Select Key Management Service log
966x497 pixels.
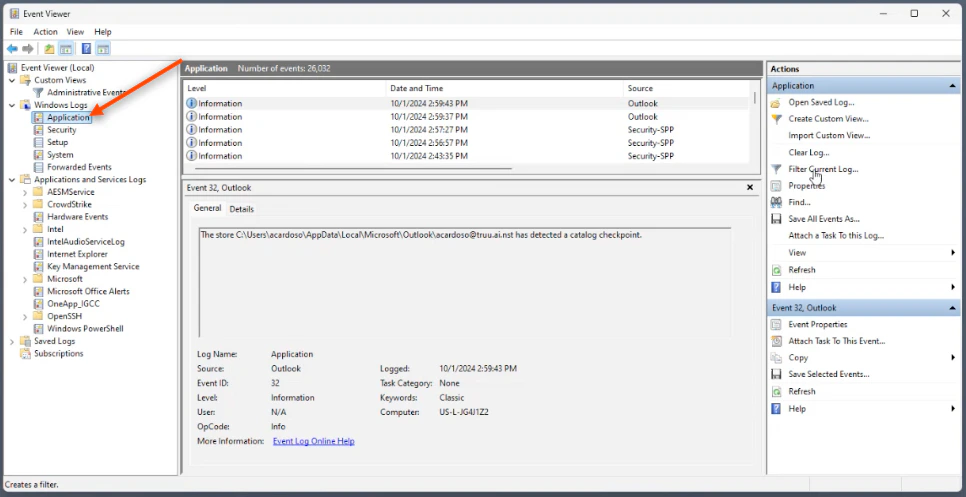[x=93, y=267]
